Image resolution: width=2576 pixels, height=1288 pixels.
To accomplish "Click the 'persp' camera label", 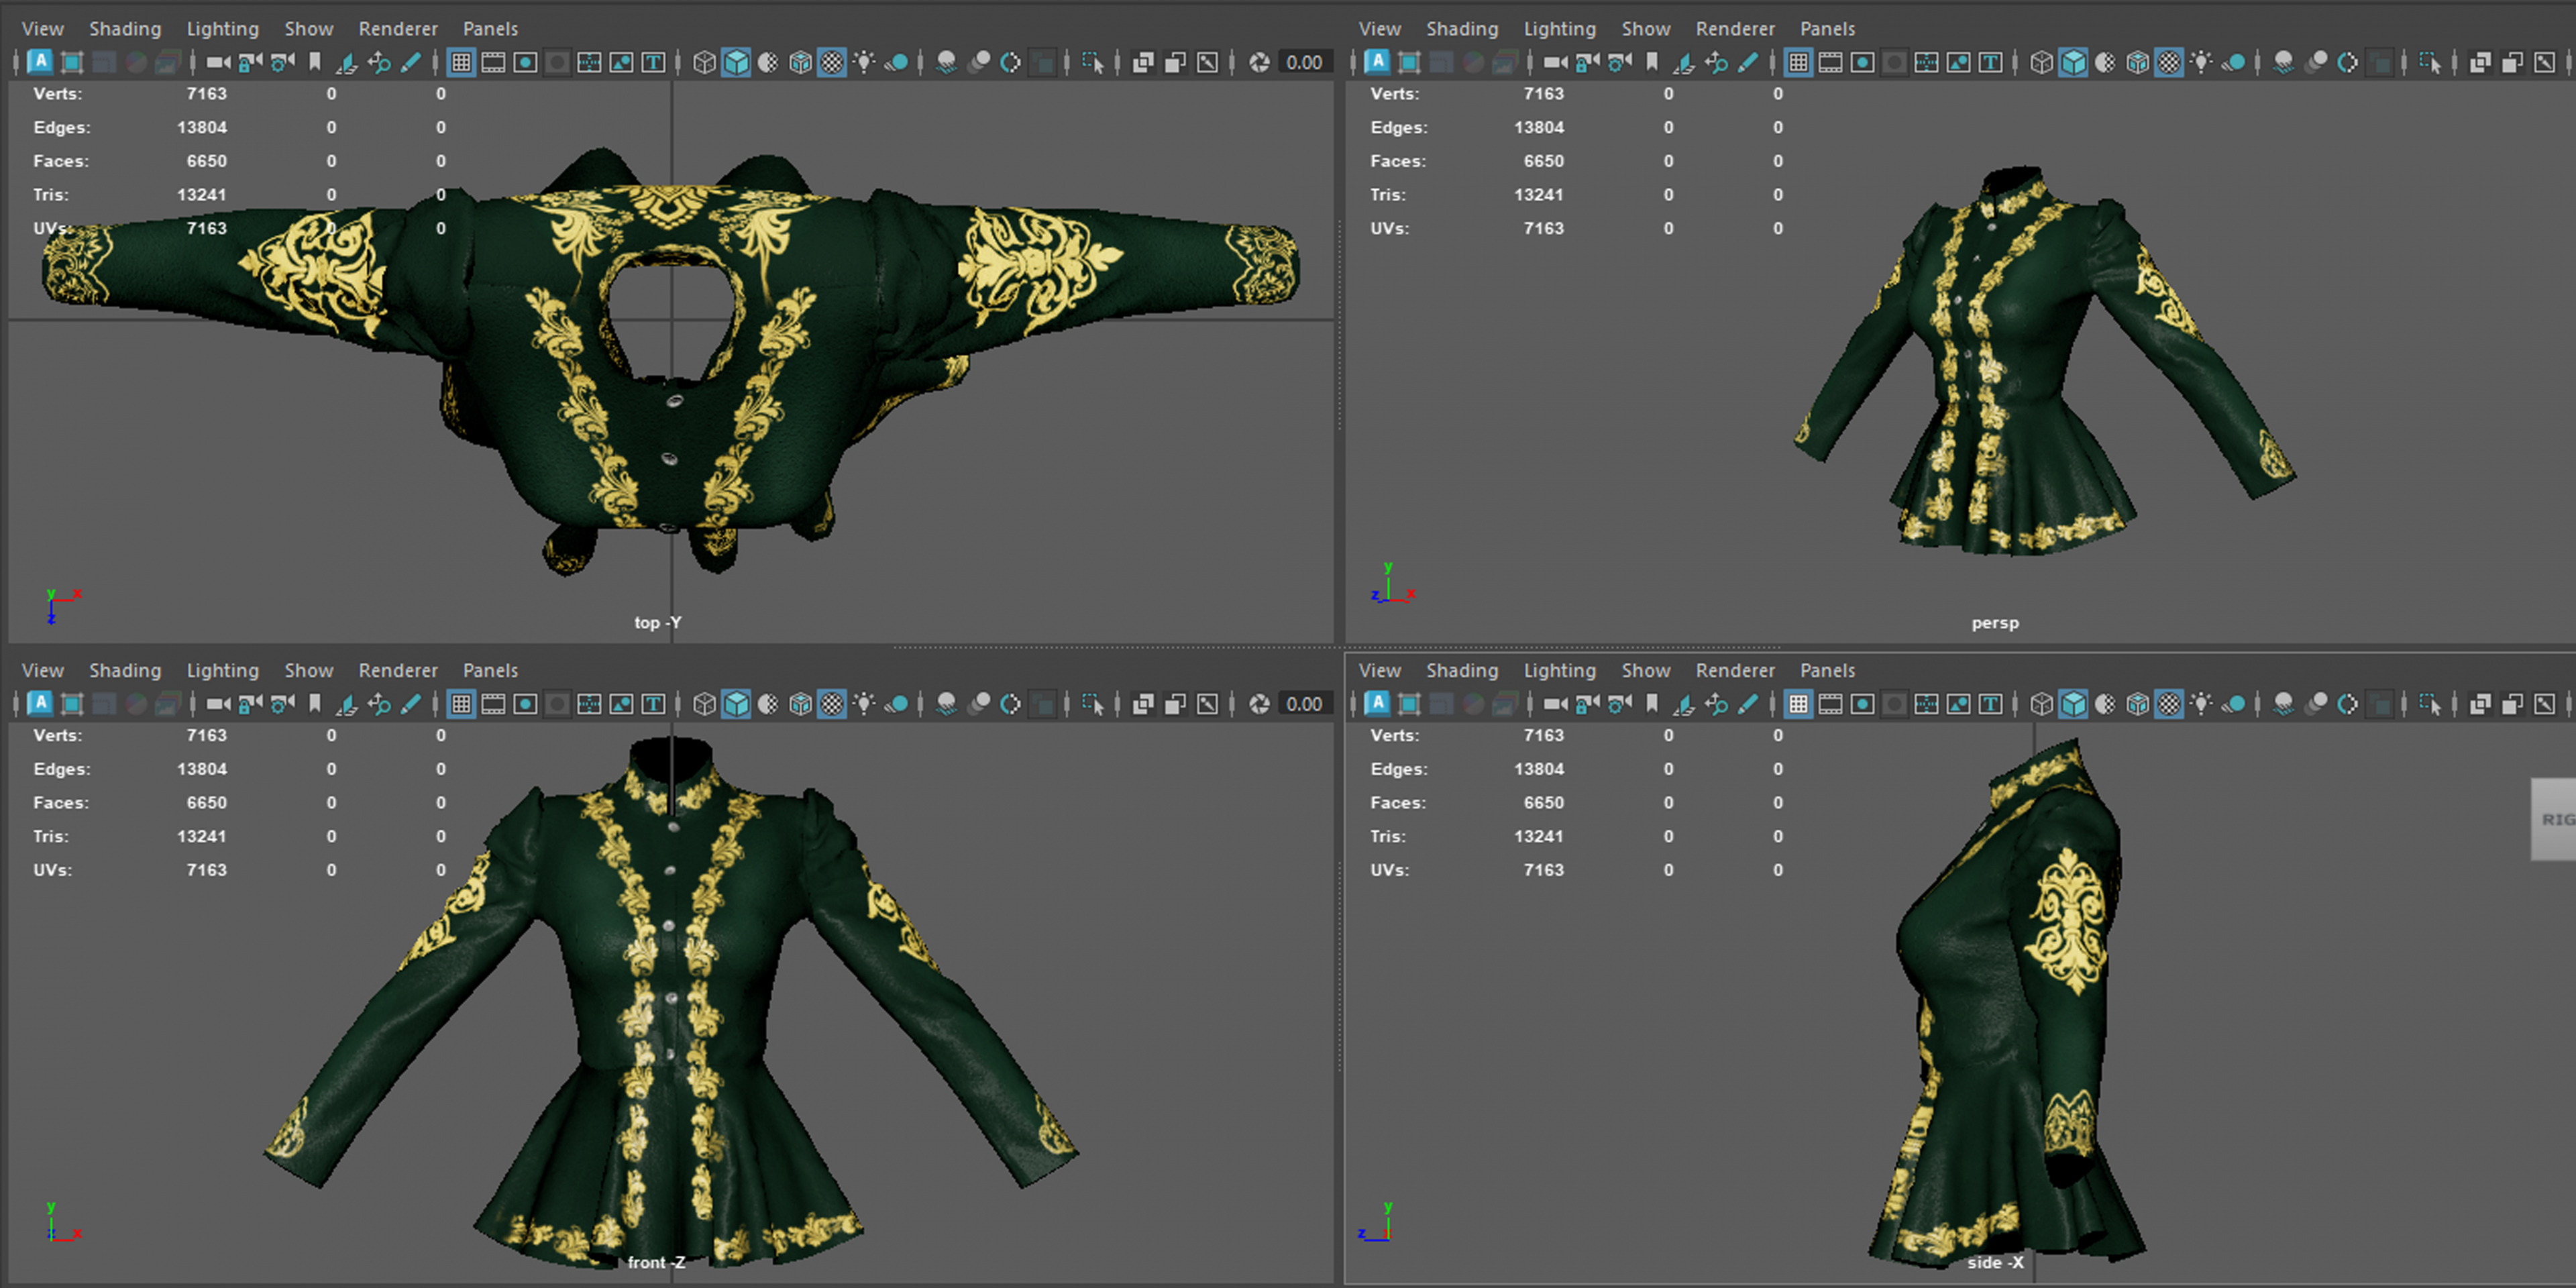I will tap(1995, 623).
